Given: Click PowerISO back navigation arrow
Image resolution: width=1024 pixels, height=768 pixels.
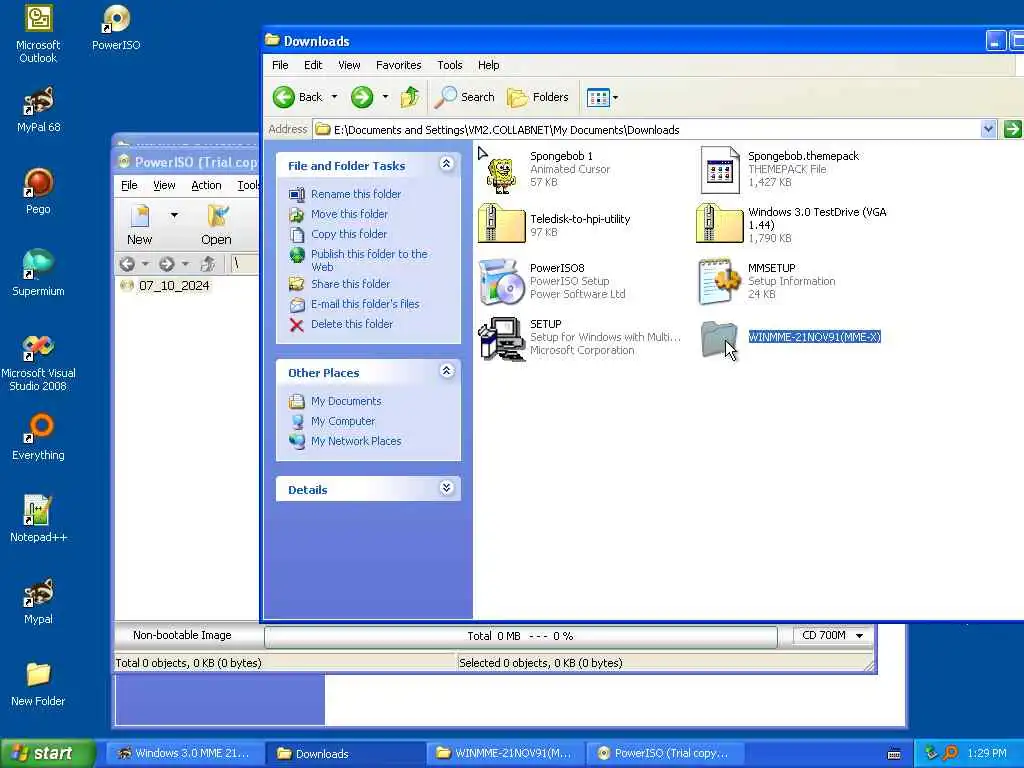Looking at the screenshot, I should pyautogui.click(x=127, y=264).
